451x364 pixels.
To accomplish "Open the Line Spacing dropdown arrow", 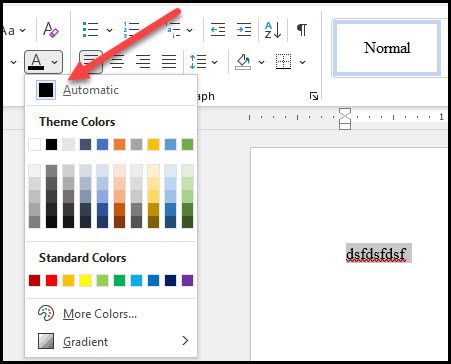I will [215, 62].
